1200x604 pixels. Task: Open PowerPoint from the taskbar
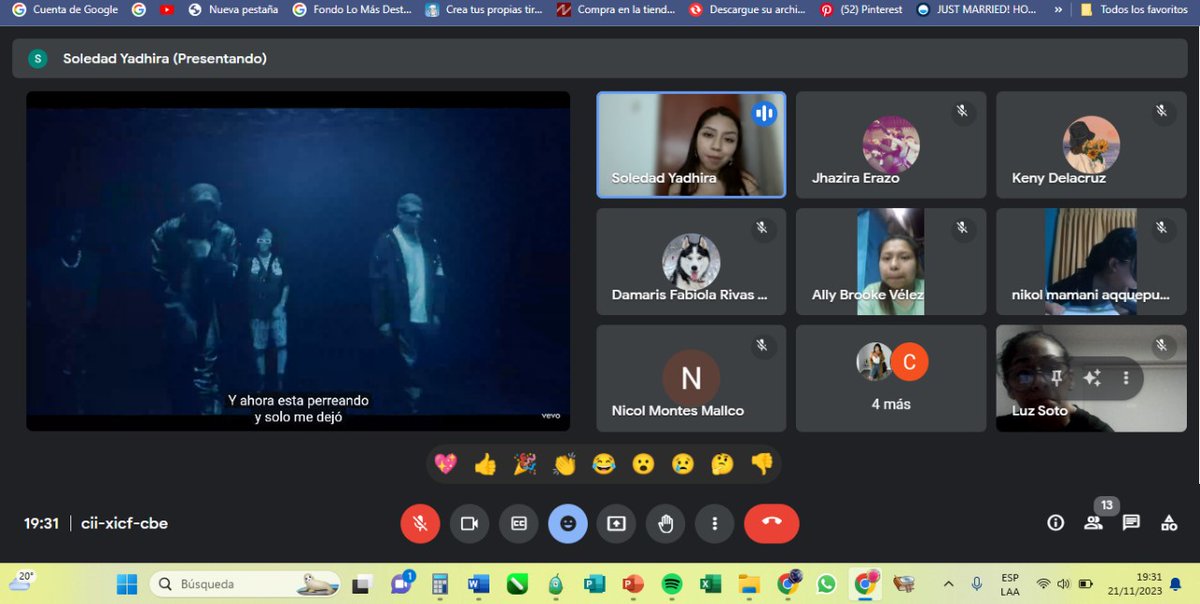coord(633,583)
